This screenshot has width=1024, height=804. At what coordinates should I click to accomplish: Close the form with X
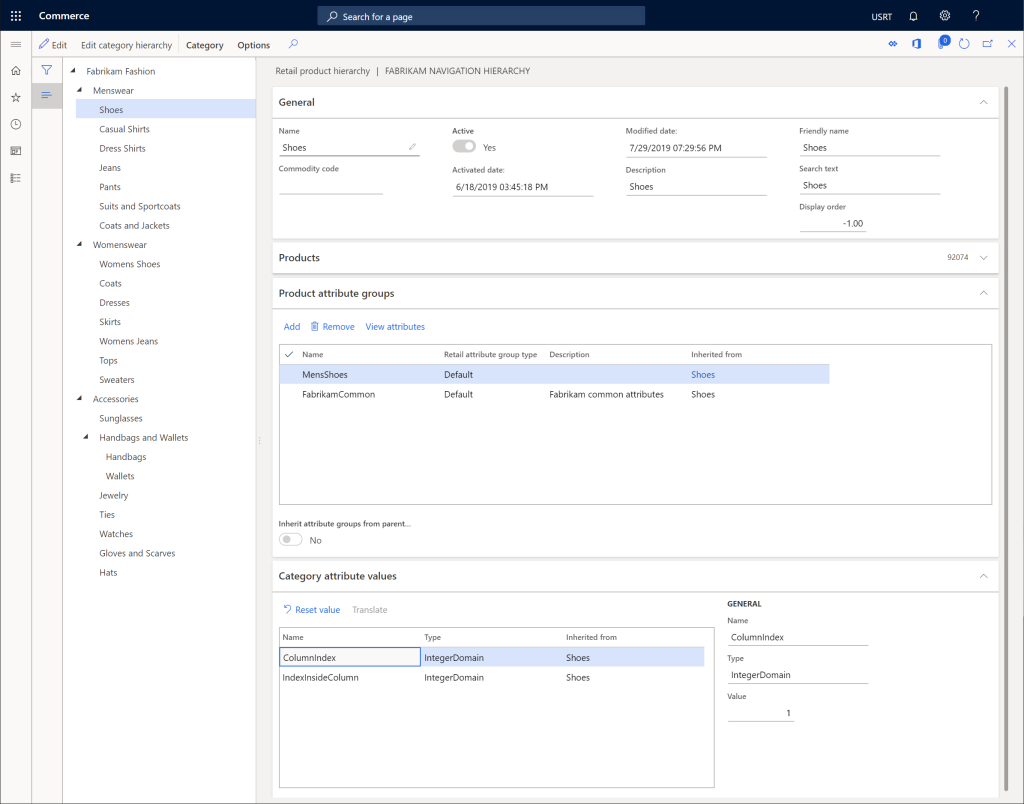coord(1012,44)
